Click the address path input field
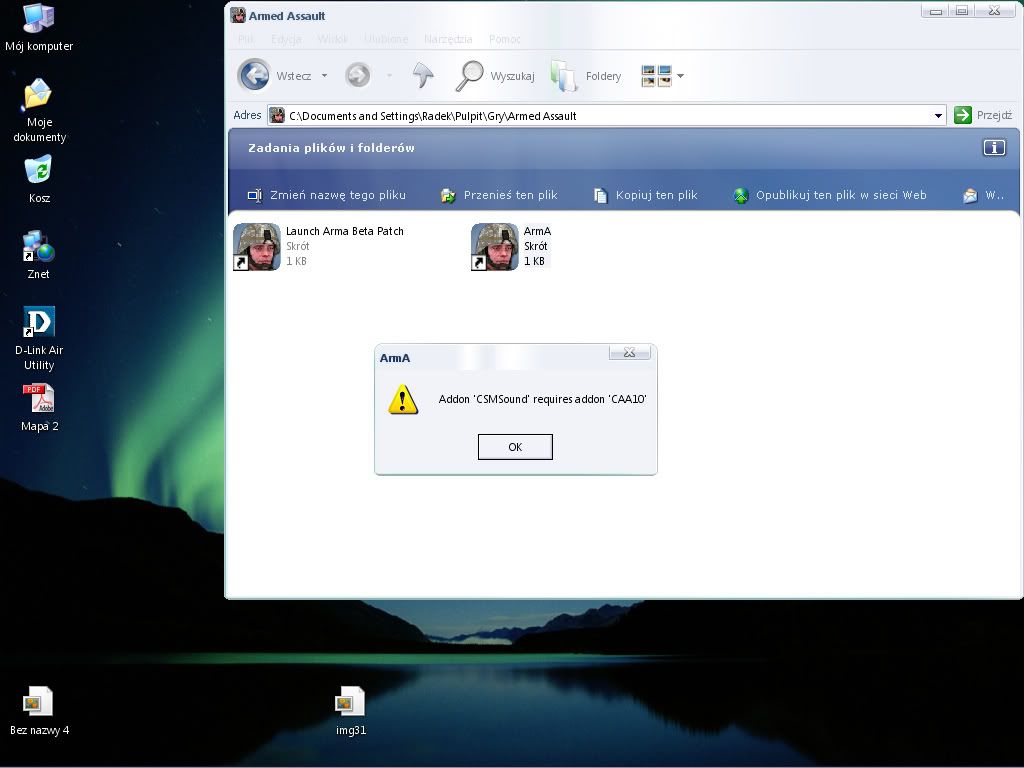This screenshot has width=1024, height=768. point(606,116)
